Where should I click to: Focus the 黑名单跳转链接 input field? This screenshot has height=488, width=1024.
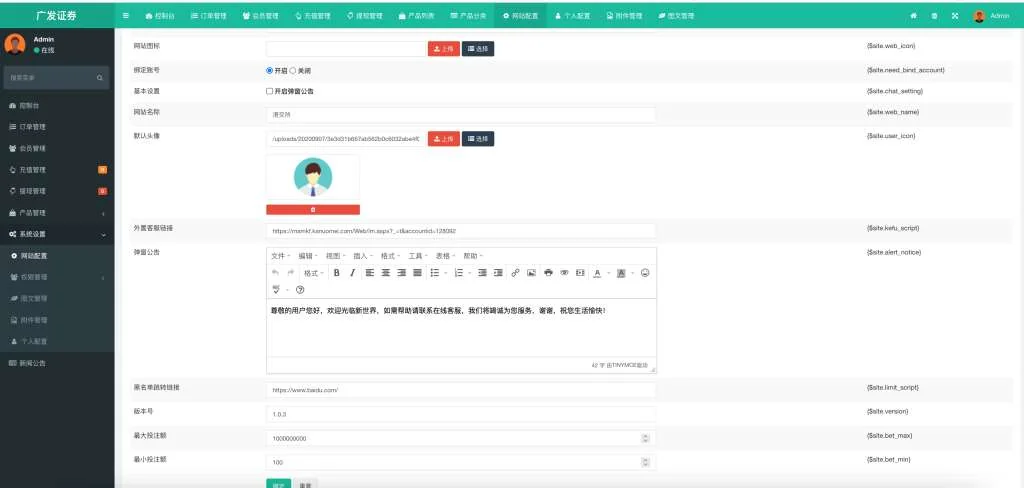coord(460,390)
